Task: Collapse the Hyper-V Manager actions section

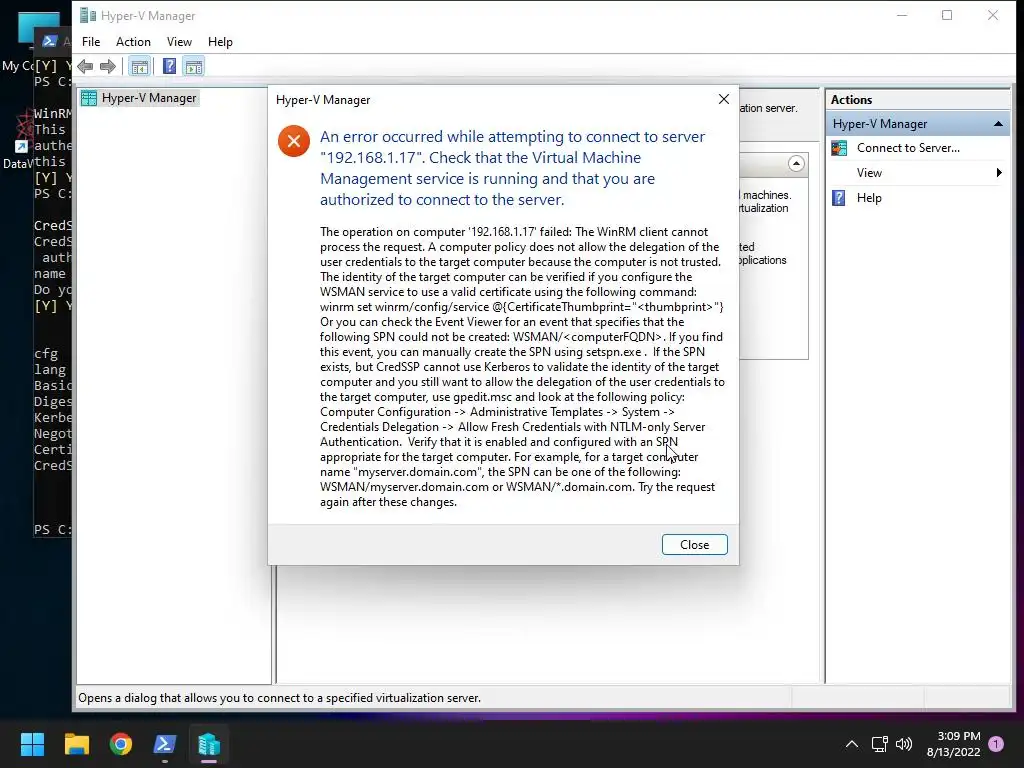Action: click(x=998, y=124)
